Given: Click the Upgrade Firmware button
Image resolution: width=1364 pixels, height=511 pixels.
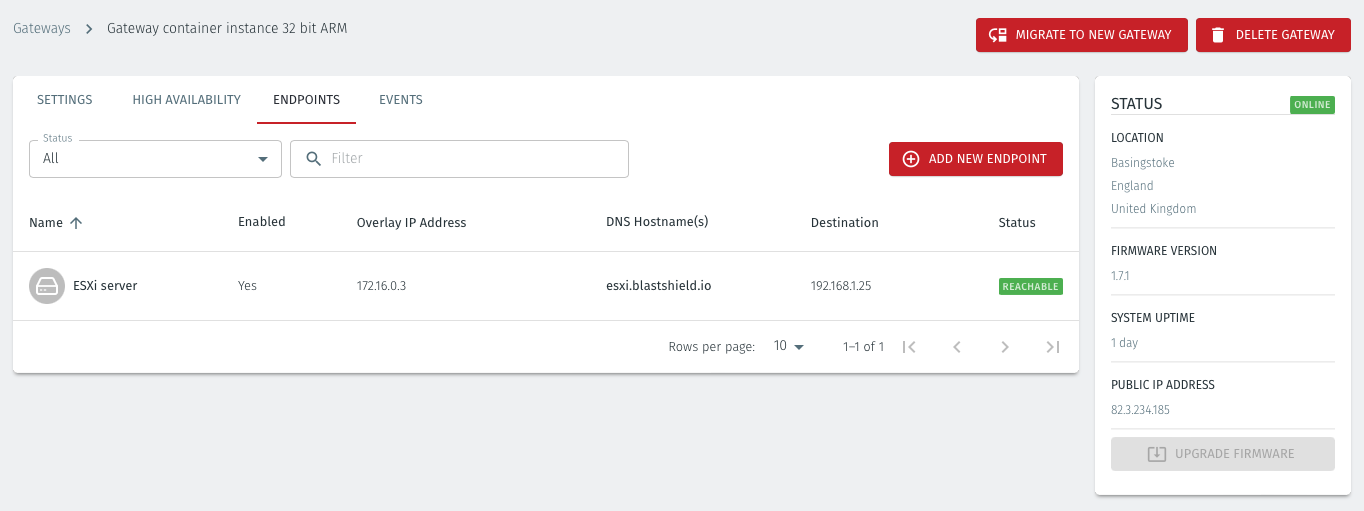Looking at the screenshot, I should [1222, 454].
